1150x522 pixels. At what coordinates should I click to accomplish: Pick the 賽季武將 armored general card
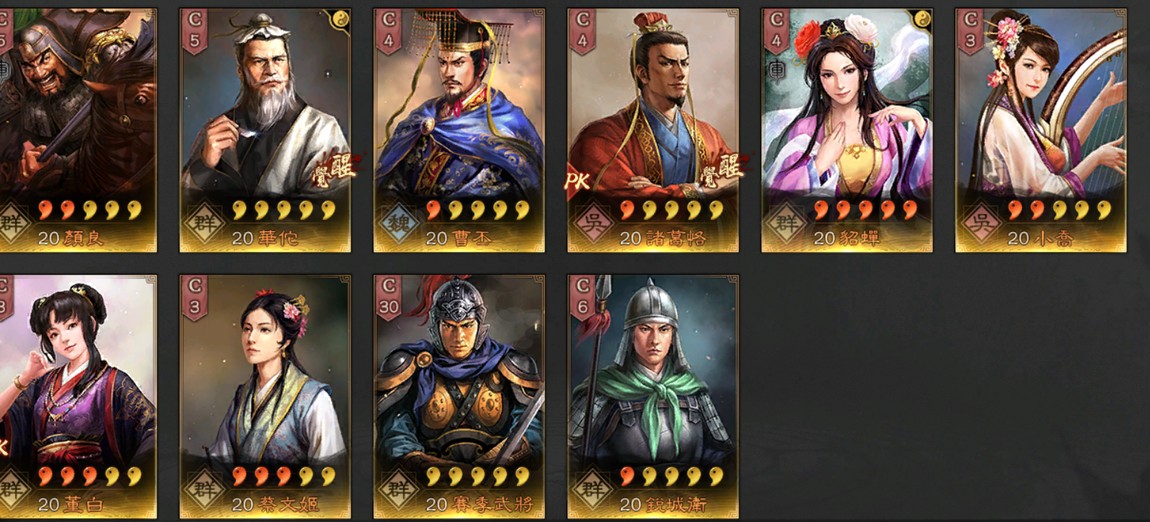[x=459, y=397]
